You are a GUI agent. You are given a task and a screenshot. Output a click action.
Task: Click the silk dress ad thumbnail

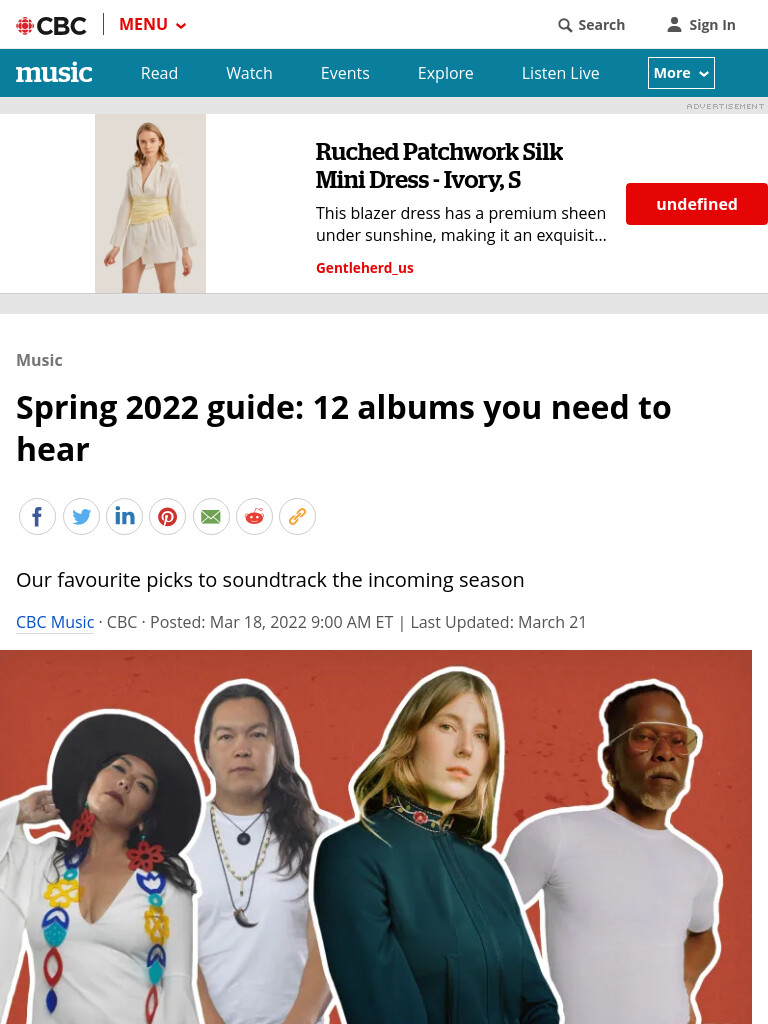[x=150, y=204]
